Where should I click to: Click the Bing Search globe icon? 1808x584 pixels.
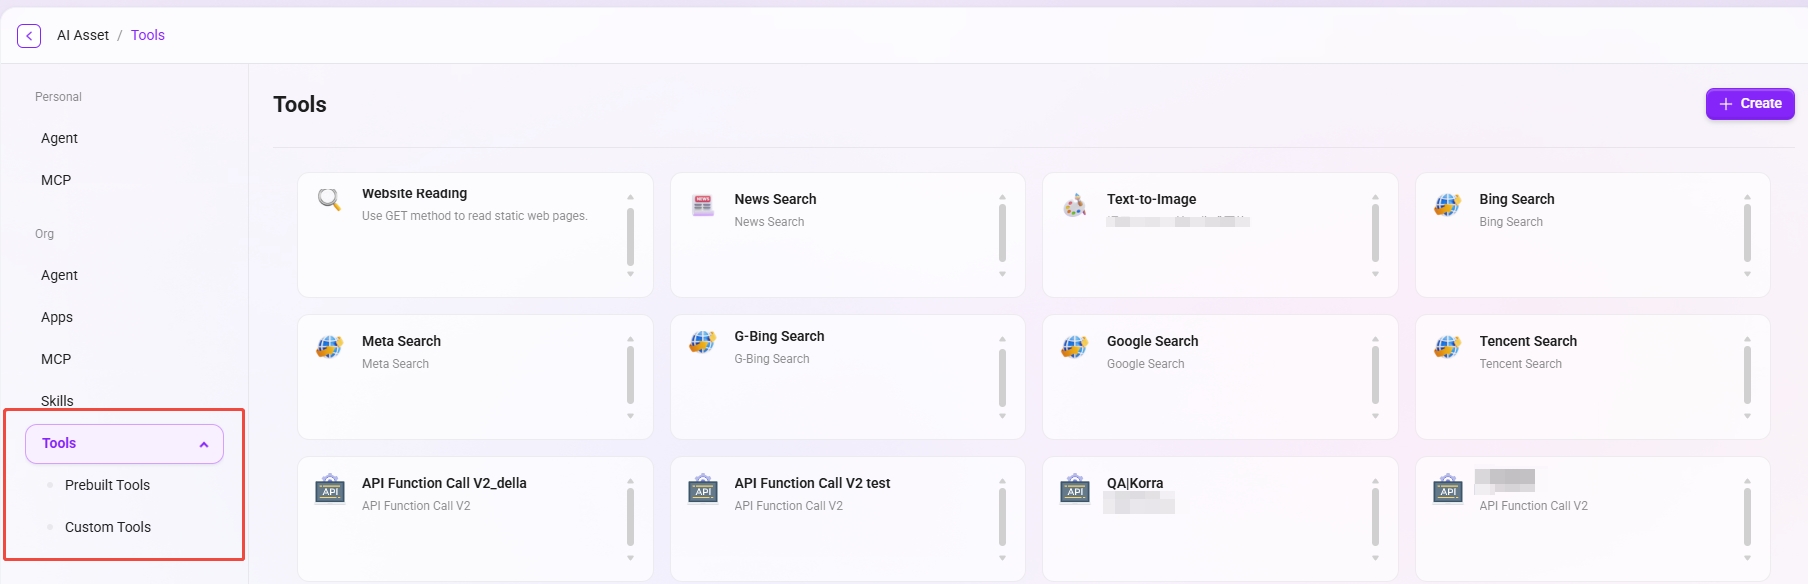pyautogui.click(x=1448, y=205)
